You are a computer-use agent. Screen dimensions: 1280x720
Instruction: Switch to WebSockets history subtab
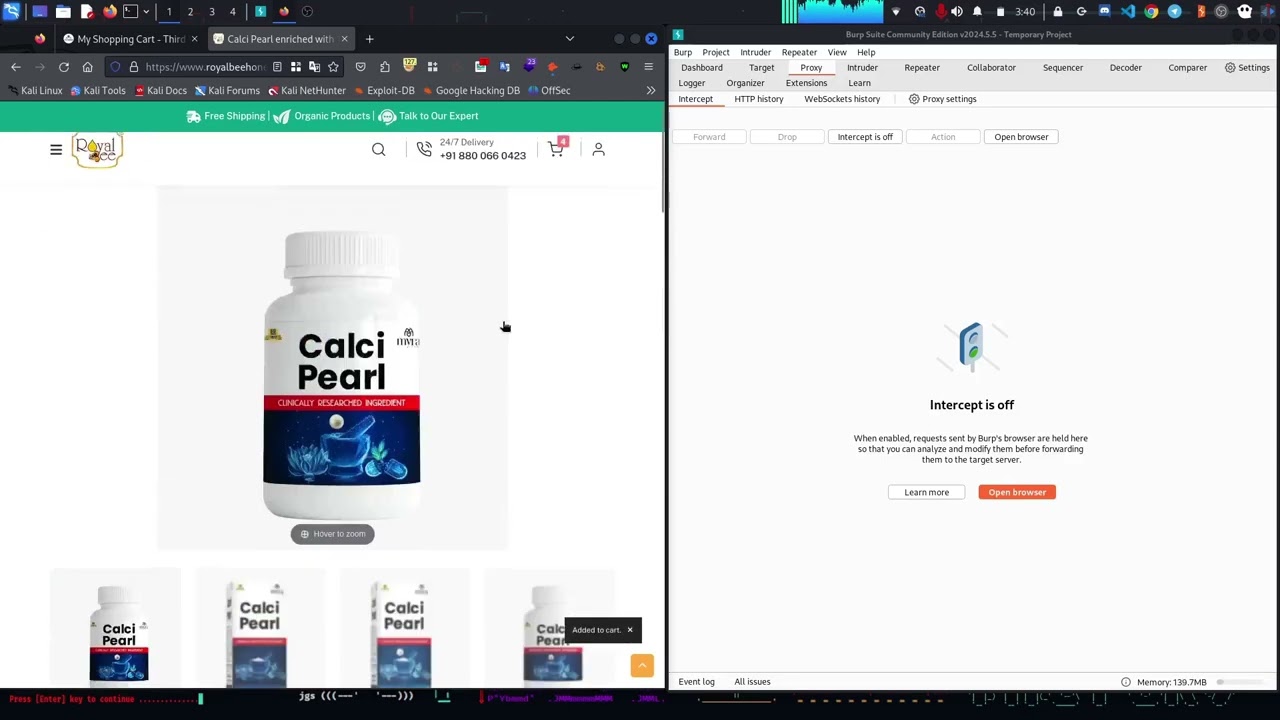click(x=842, y=99)
